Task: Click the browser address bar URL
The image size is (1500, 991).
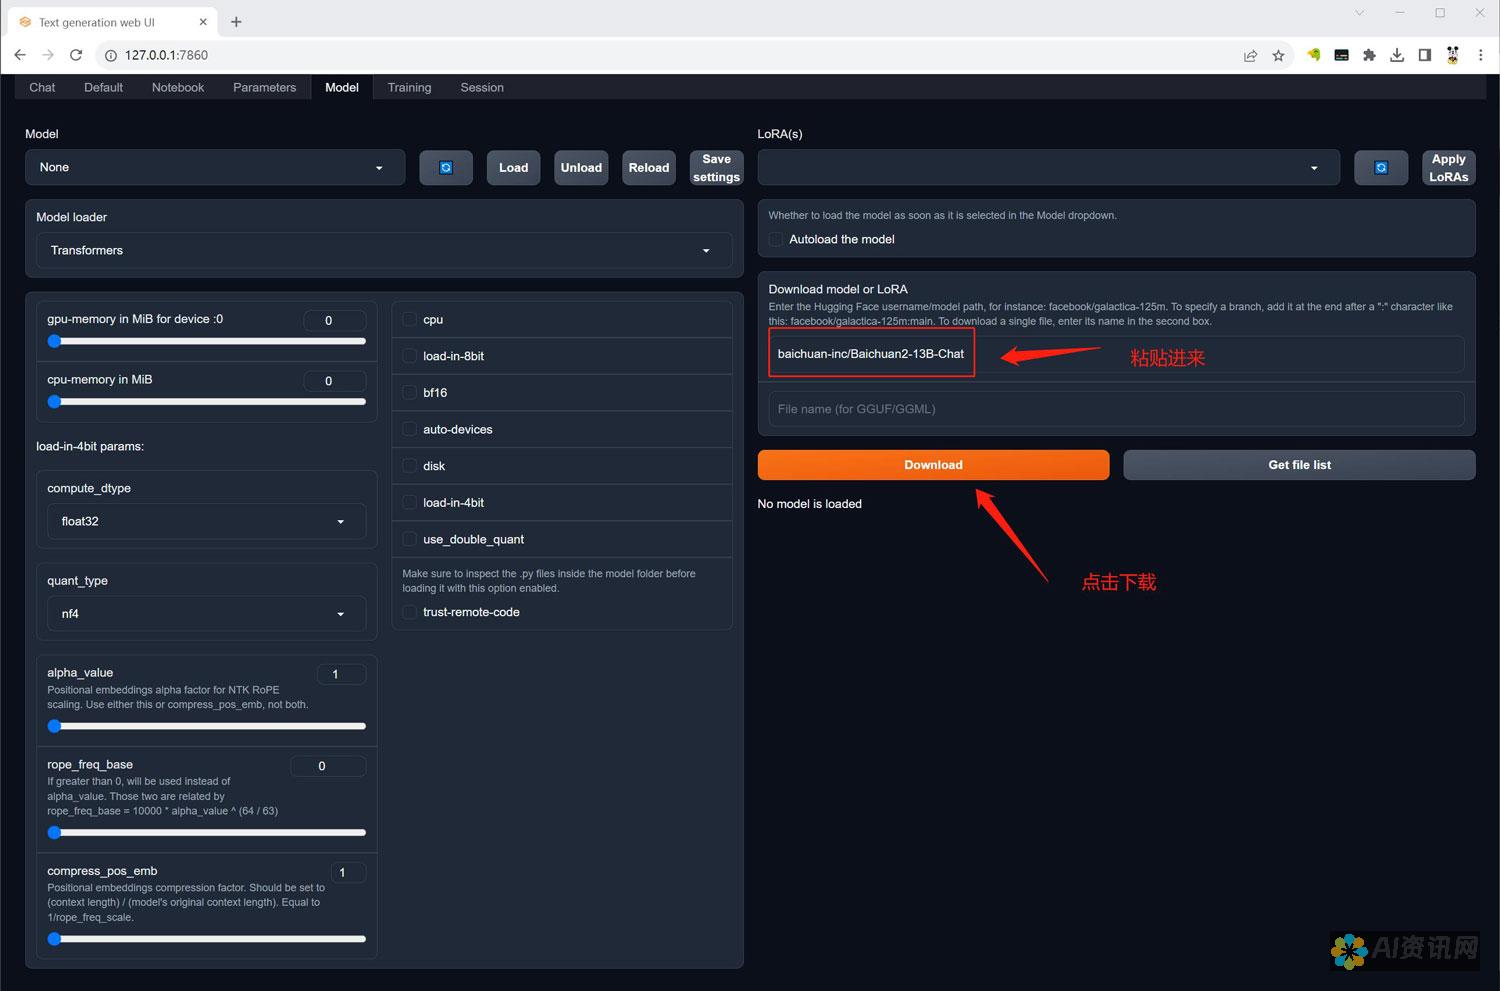Action: pyautogui.click(x=166, y=56)
